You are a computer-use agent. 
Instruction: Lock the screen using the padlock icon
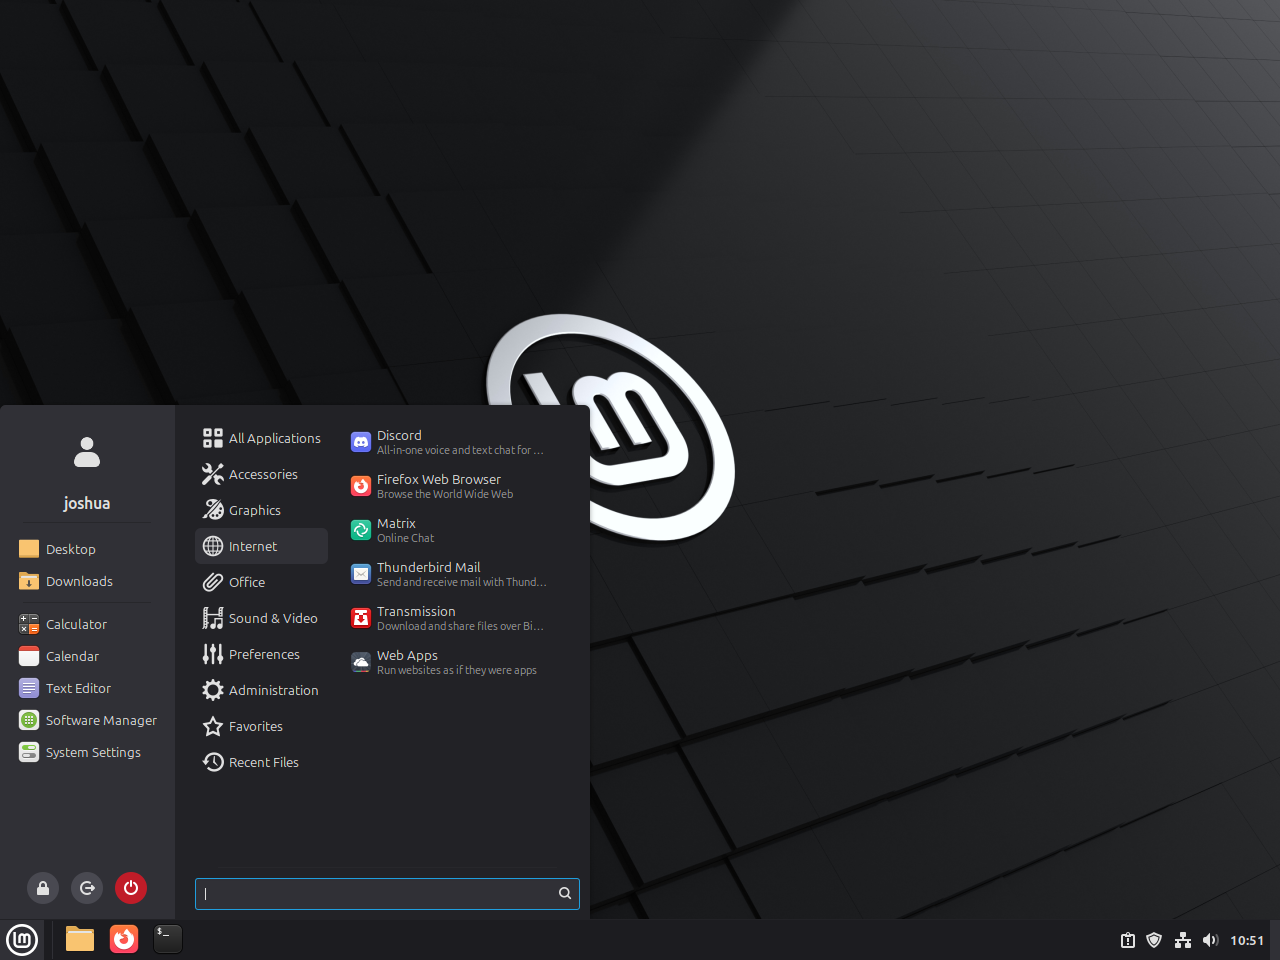(42, 888)
